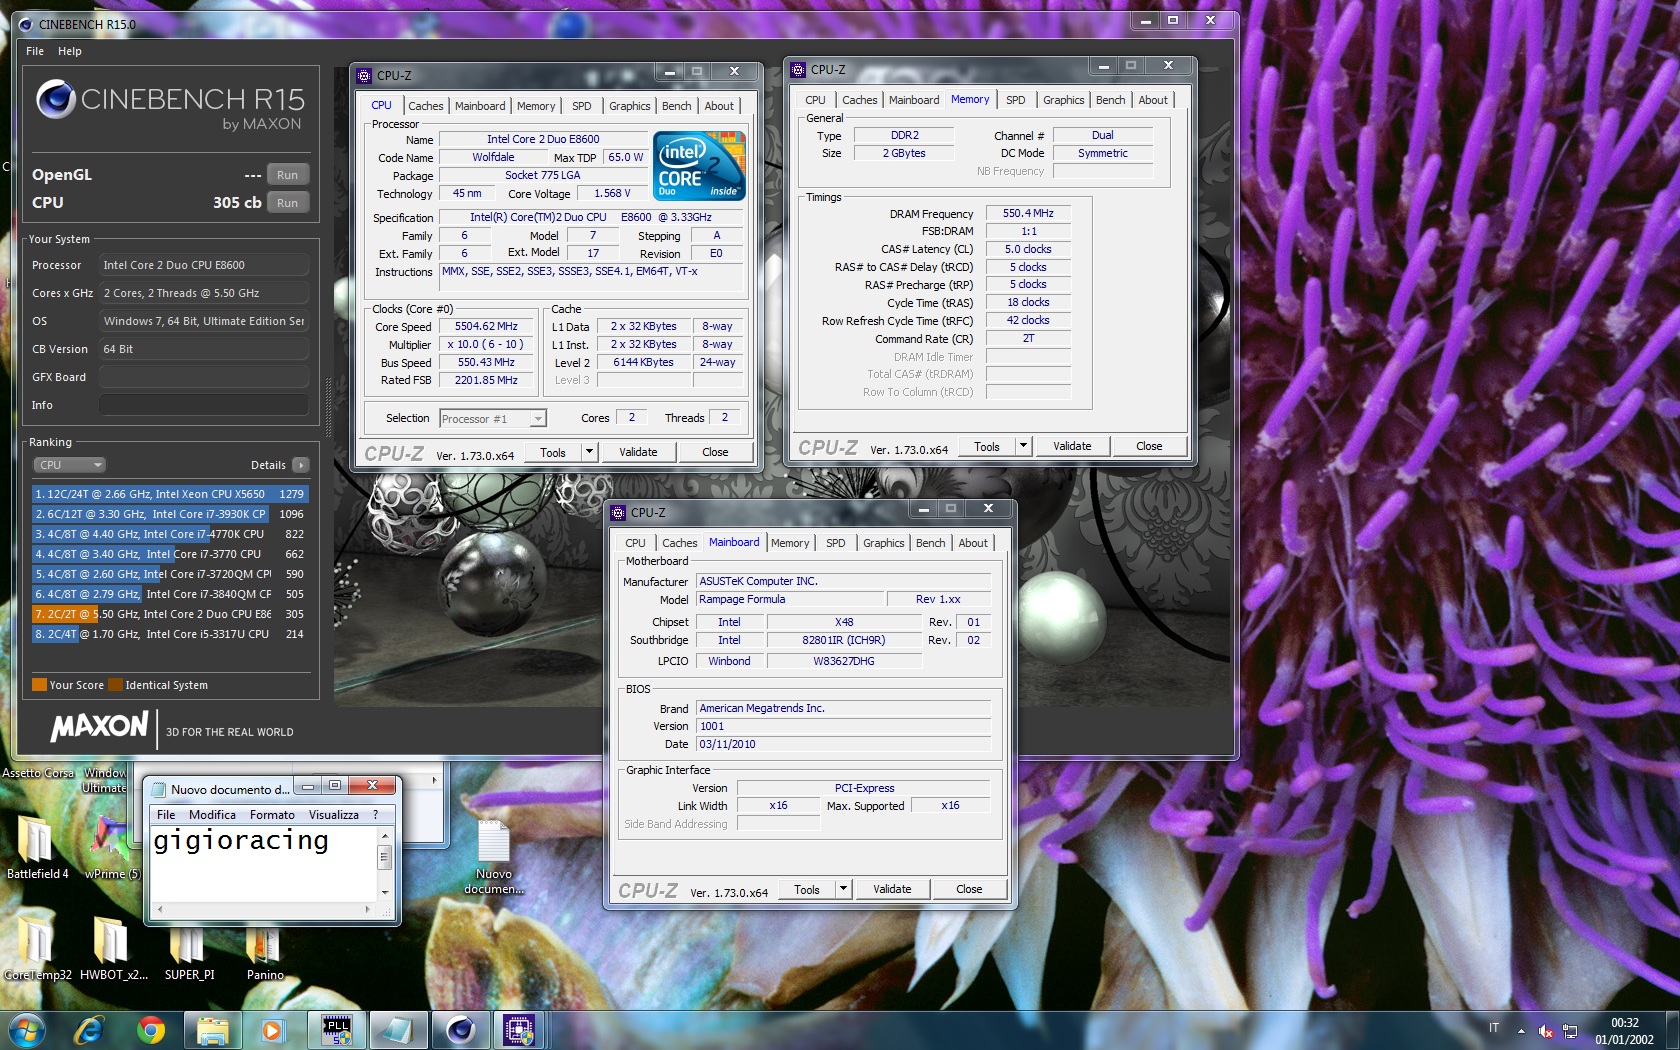Click clock showing 00:32
This screenshot has width=1680, height=1050.
[x=1625, y=1023]
